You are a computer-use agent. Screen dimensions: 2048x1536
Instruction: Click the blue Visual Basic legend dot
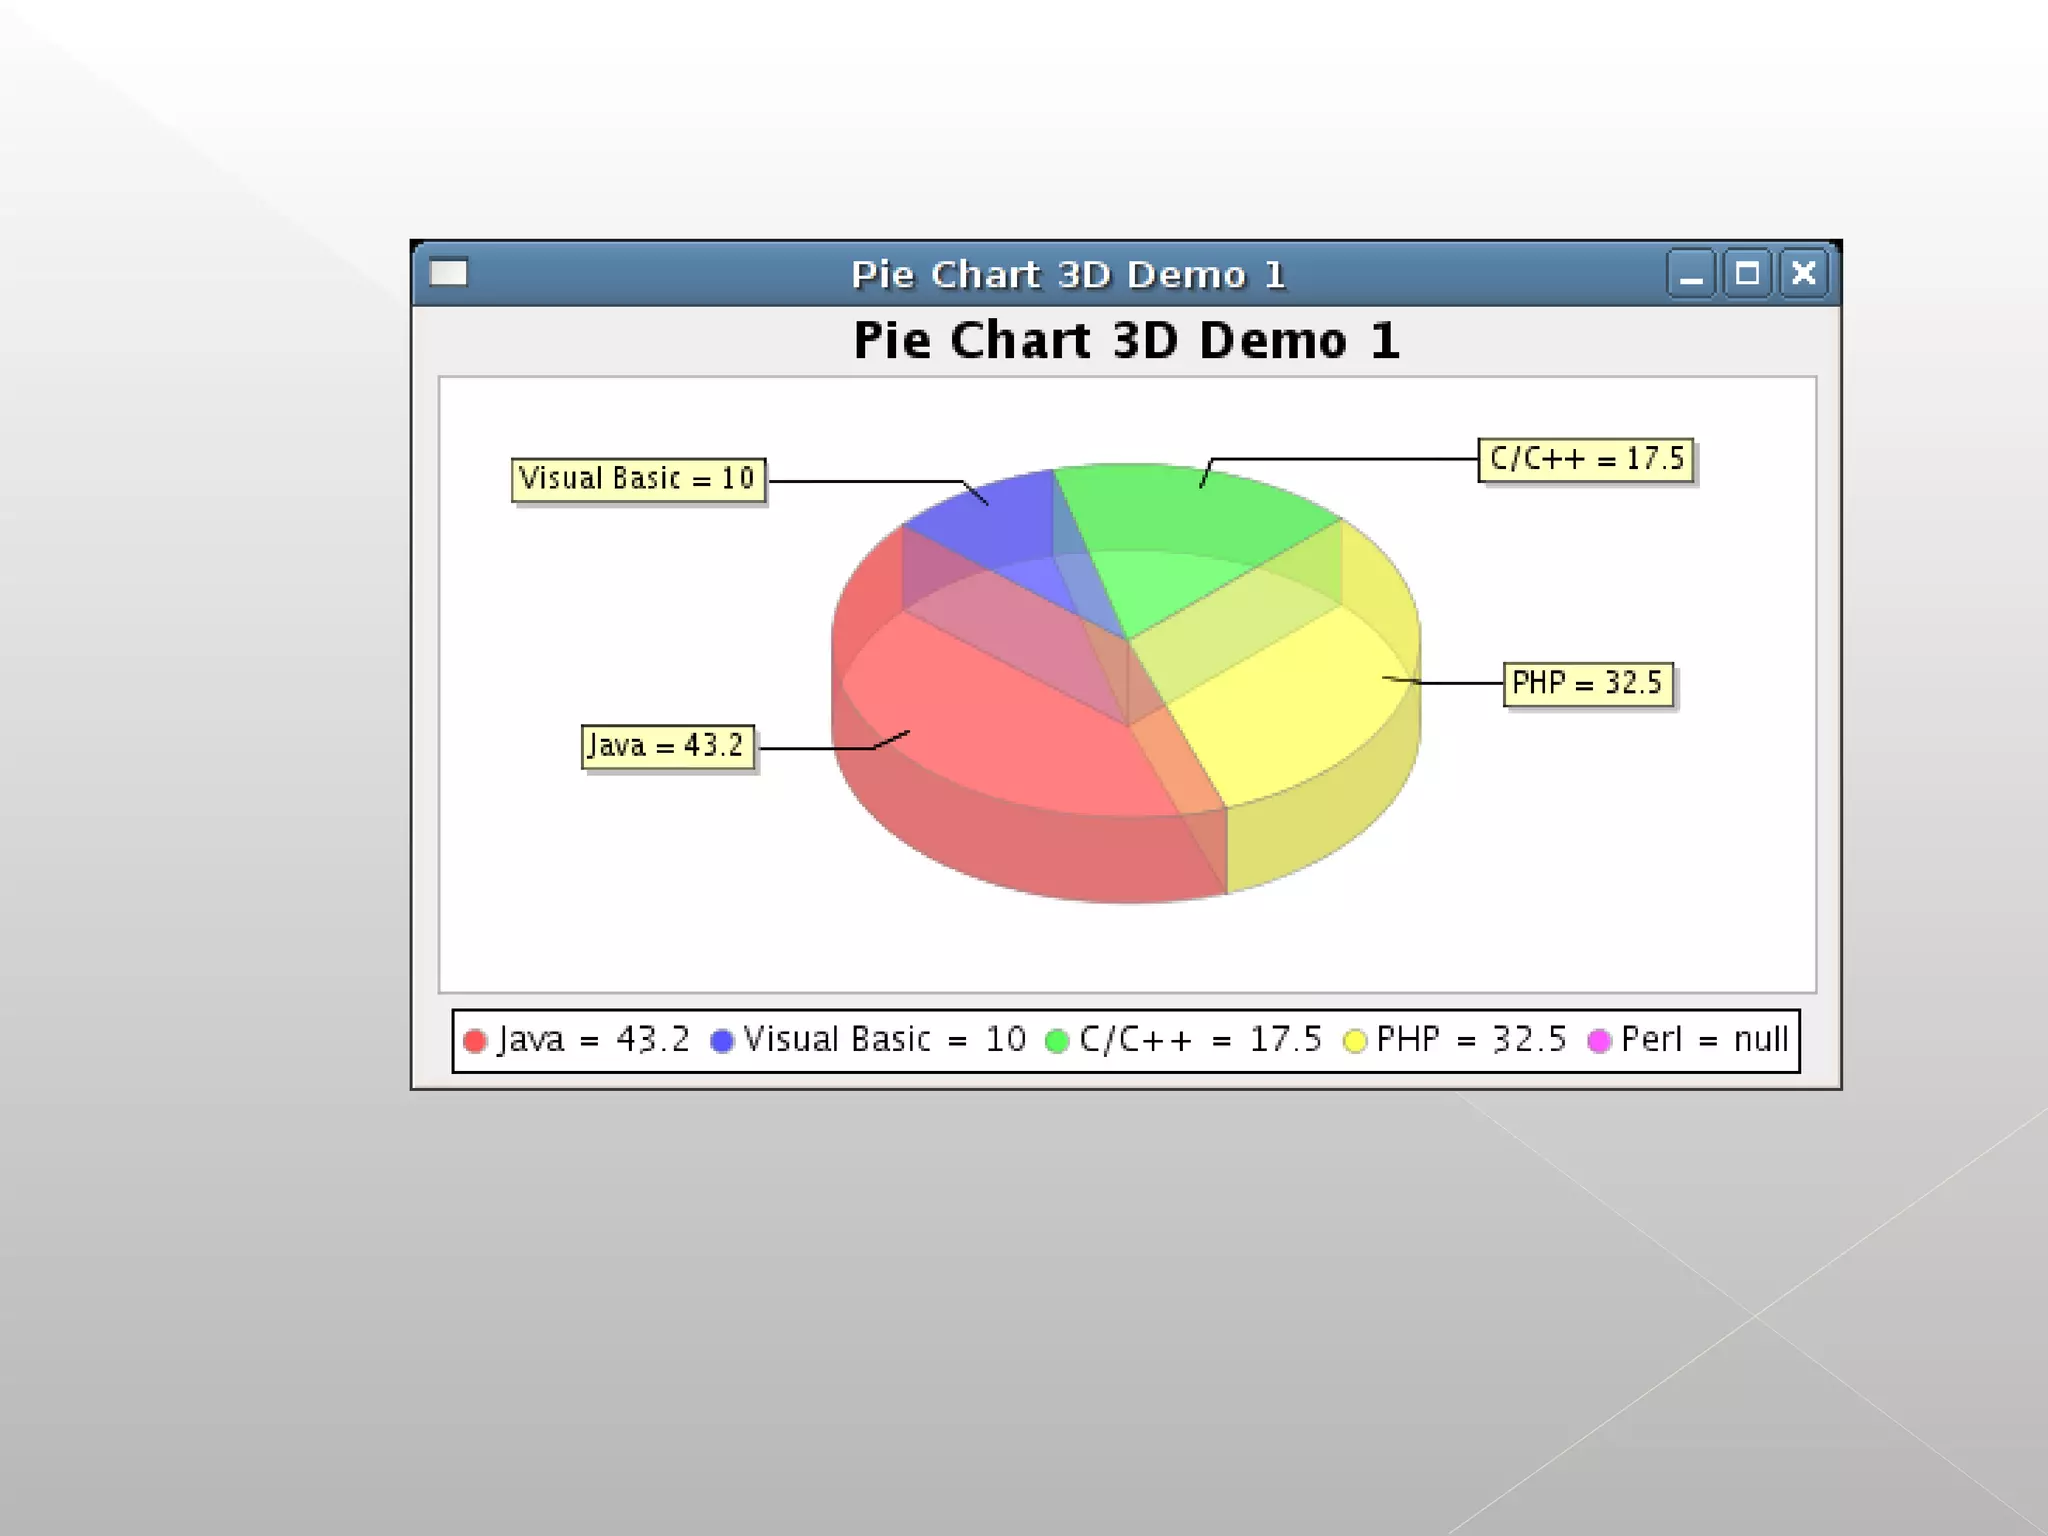721,1041
